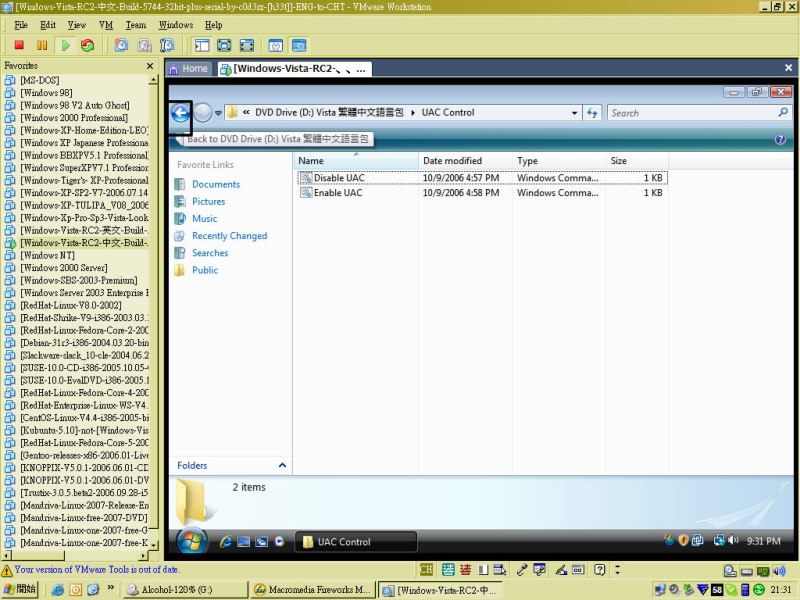The height and width of the screenshot is (600, 800).
Task: Select [MS-DOS] in the Favorites list
Action: click(39, 80)
